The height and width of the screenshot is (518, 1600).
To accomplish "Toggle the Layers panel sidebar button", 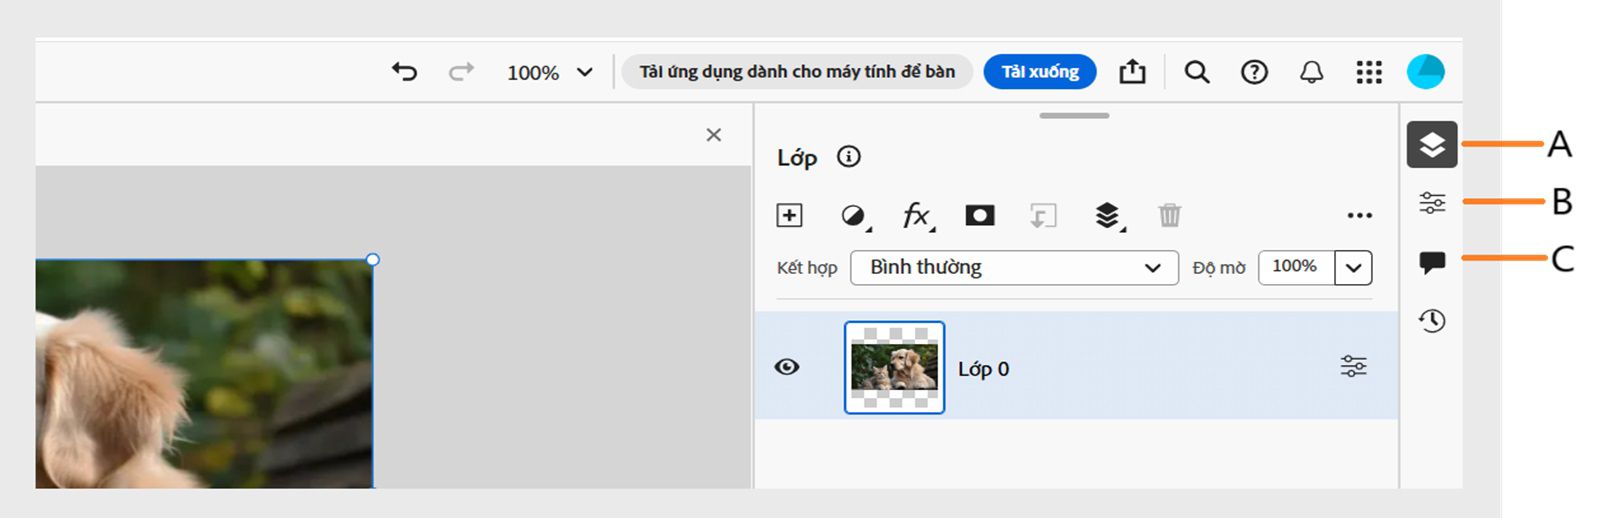I will [x=1432, y=145].
